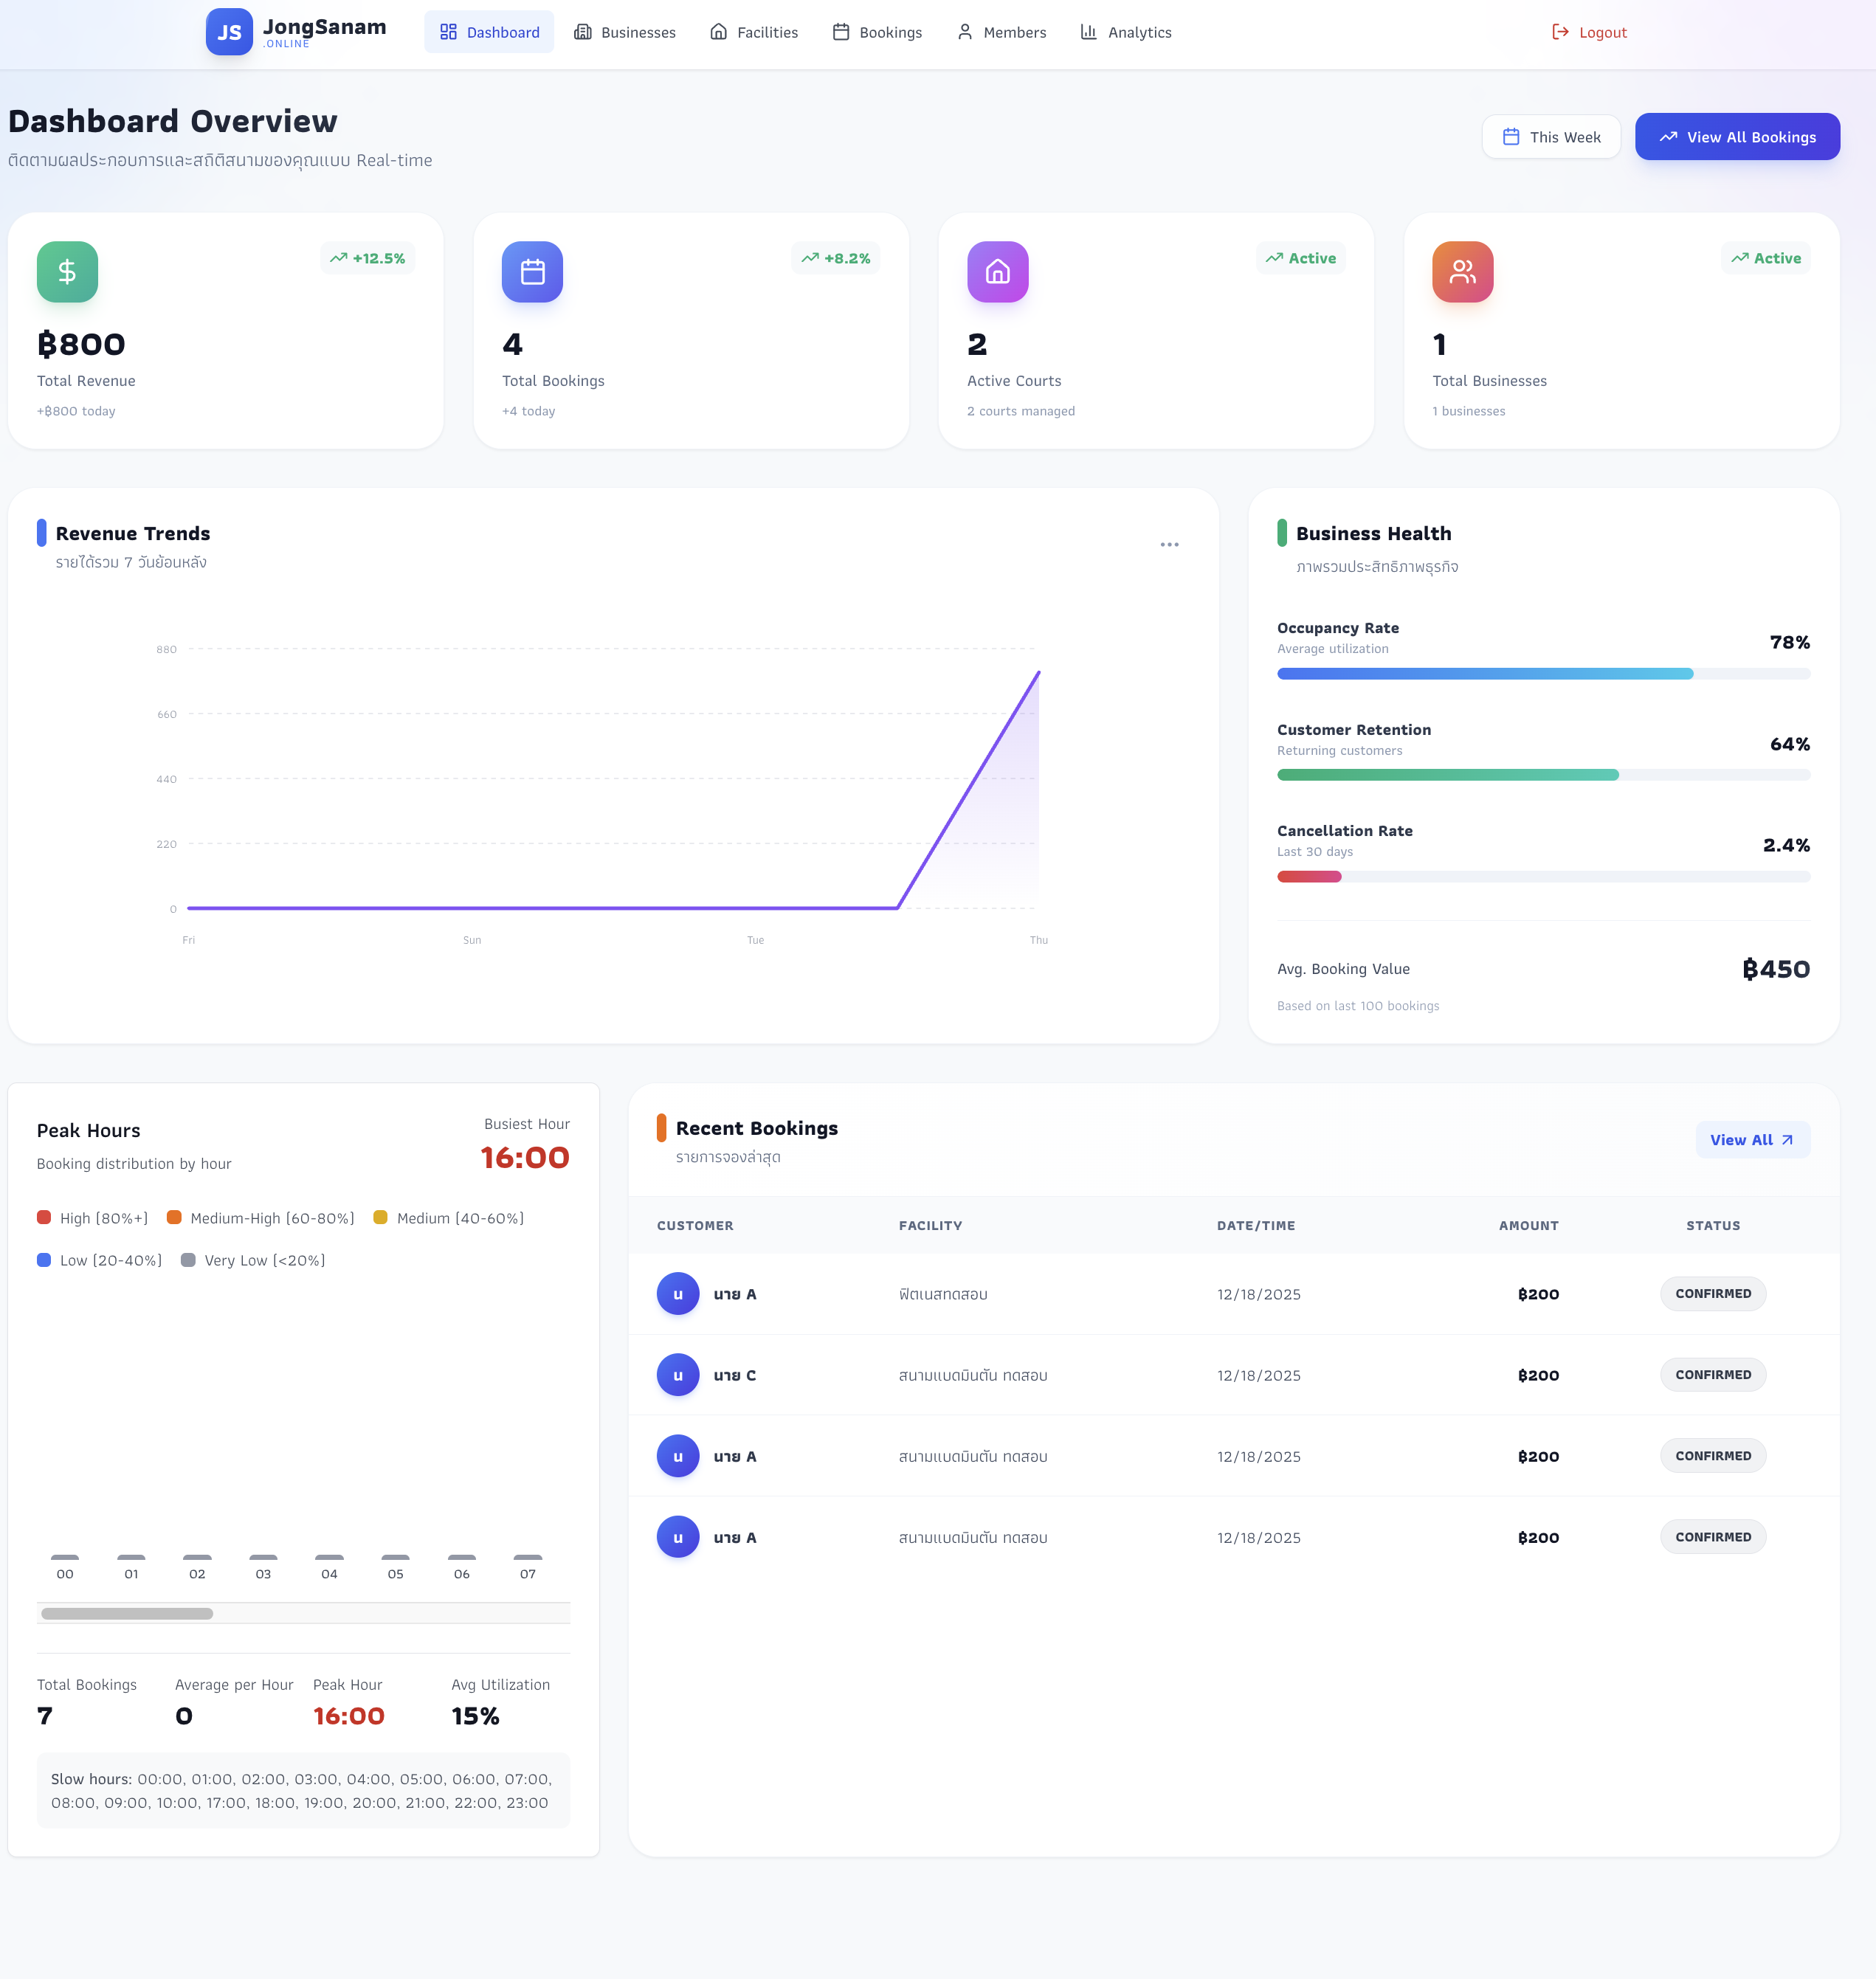
Task: Open the Businesses nav tab
Action: [625, 32]
